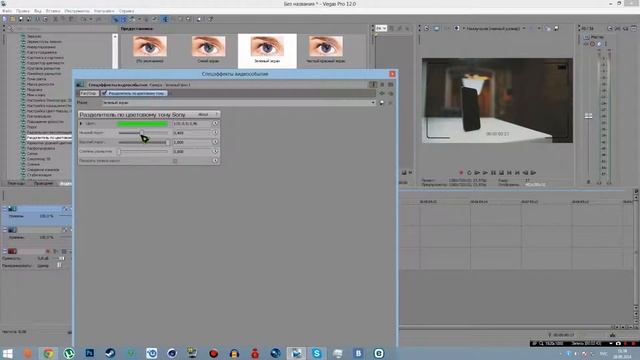Toggle the show mask only checkbox
Screen dimensions: 640x360
tap(175, 161)
